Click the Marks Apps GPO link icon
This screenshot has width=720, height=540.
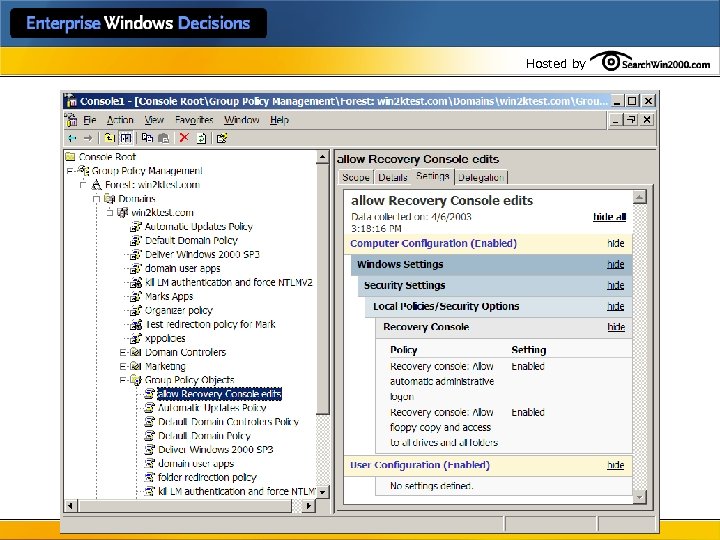(135, 296)
